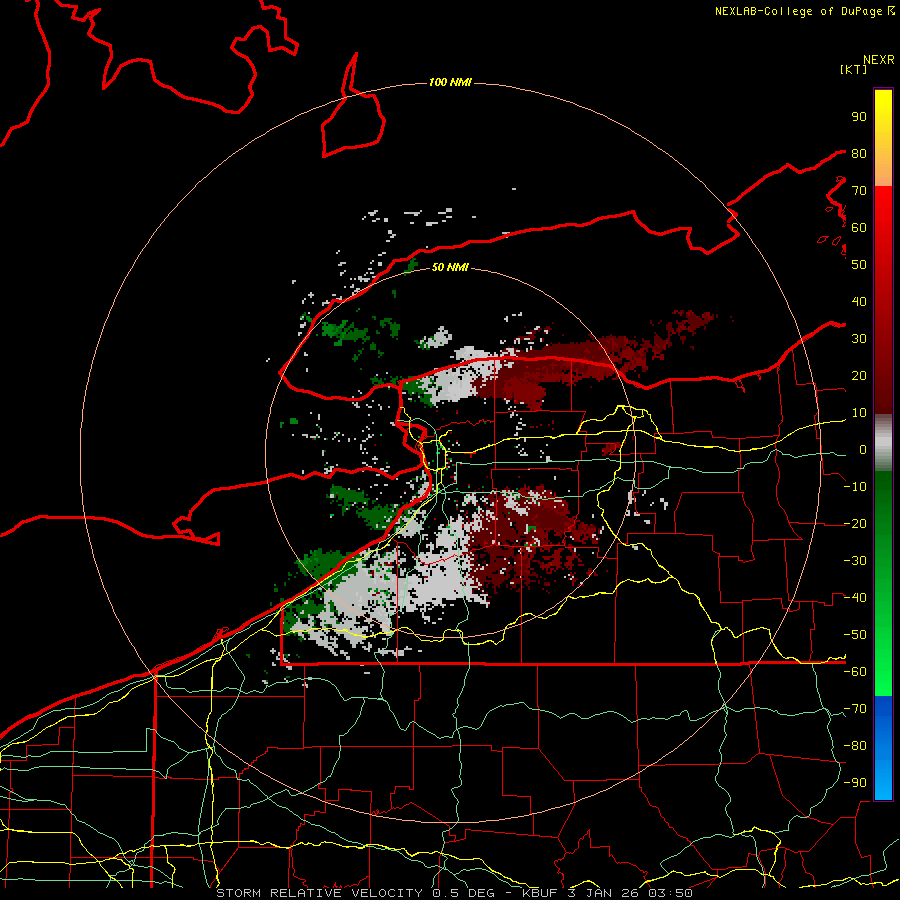
Task: Click the -50 tick label on the scale
Action: pyautogui.click(x=855, y=635)
